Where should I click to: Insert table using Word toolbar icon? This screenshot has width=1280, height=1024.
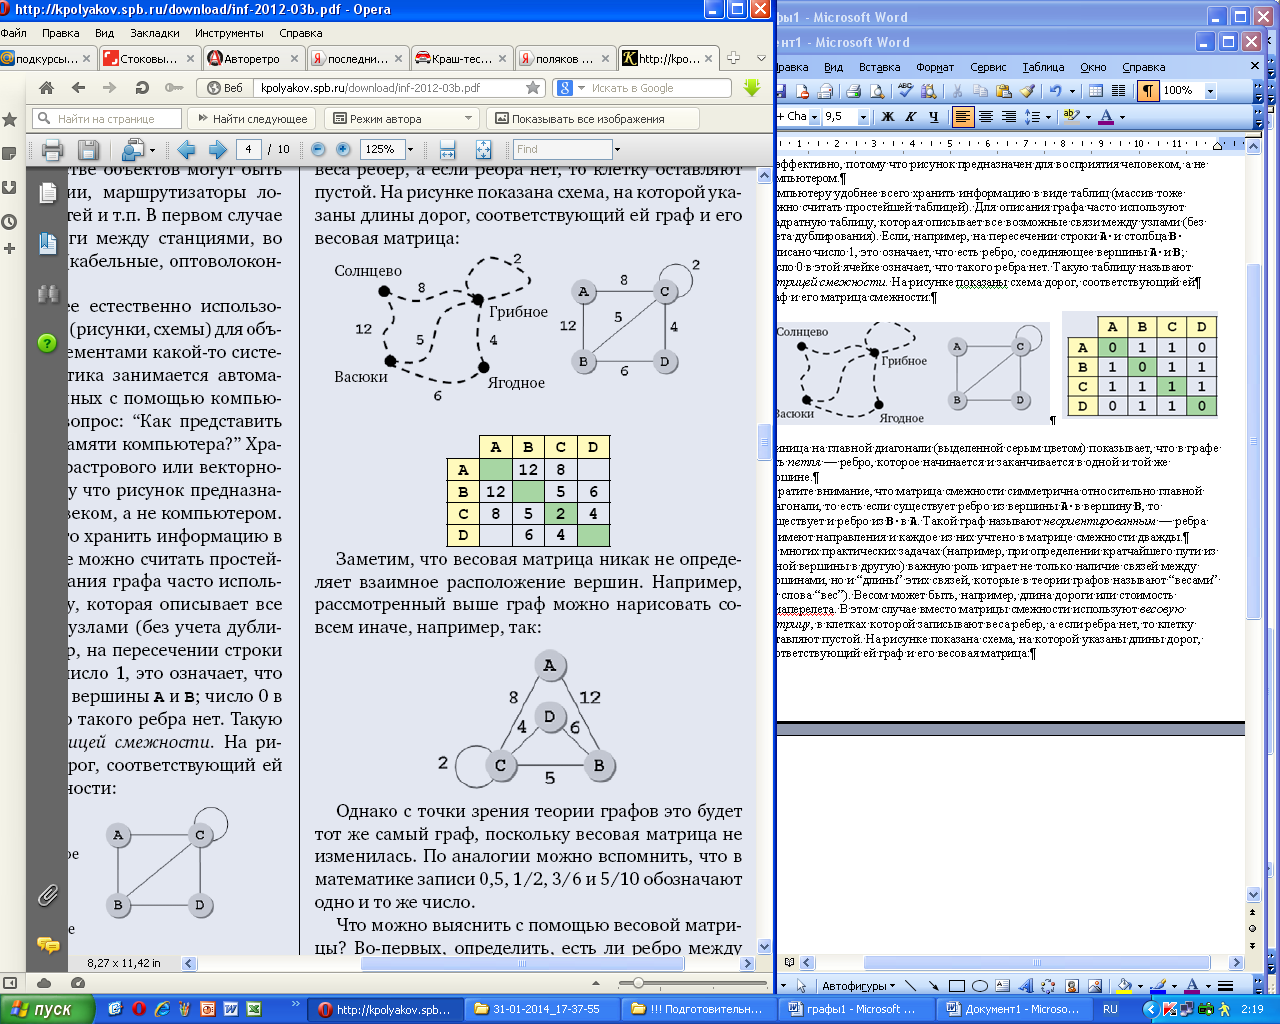(x=1096, y=91)
